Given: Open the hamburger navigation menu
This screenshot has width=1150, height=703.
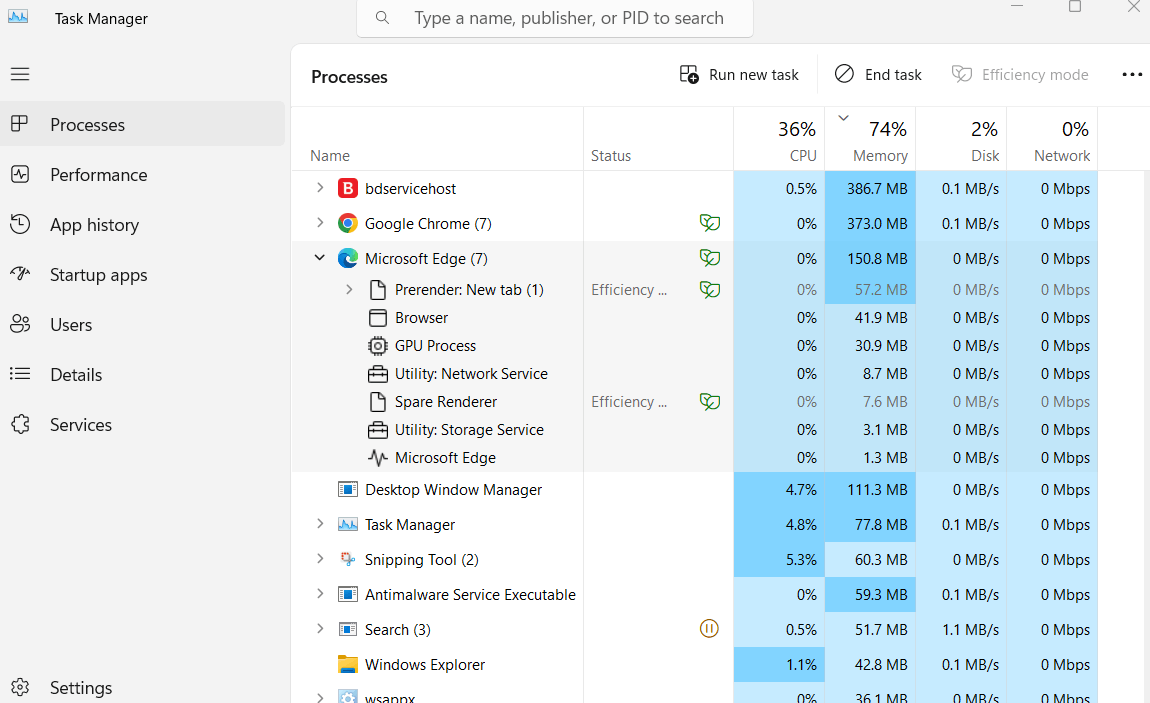Looking at the screenshot, I should pos(20,74).
